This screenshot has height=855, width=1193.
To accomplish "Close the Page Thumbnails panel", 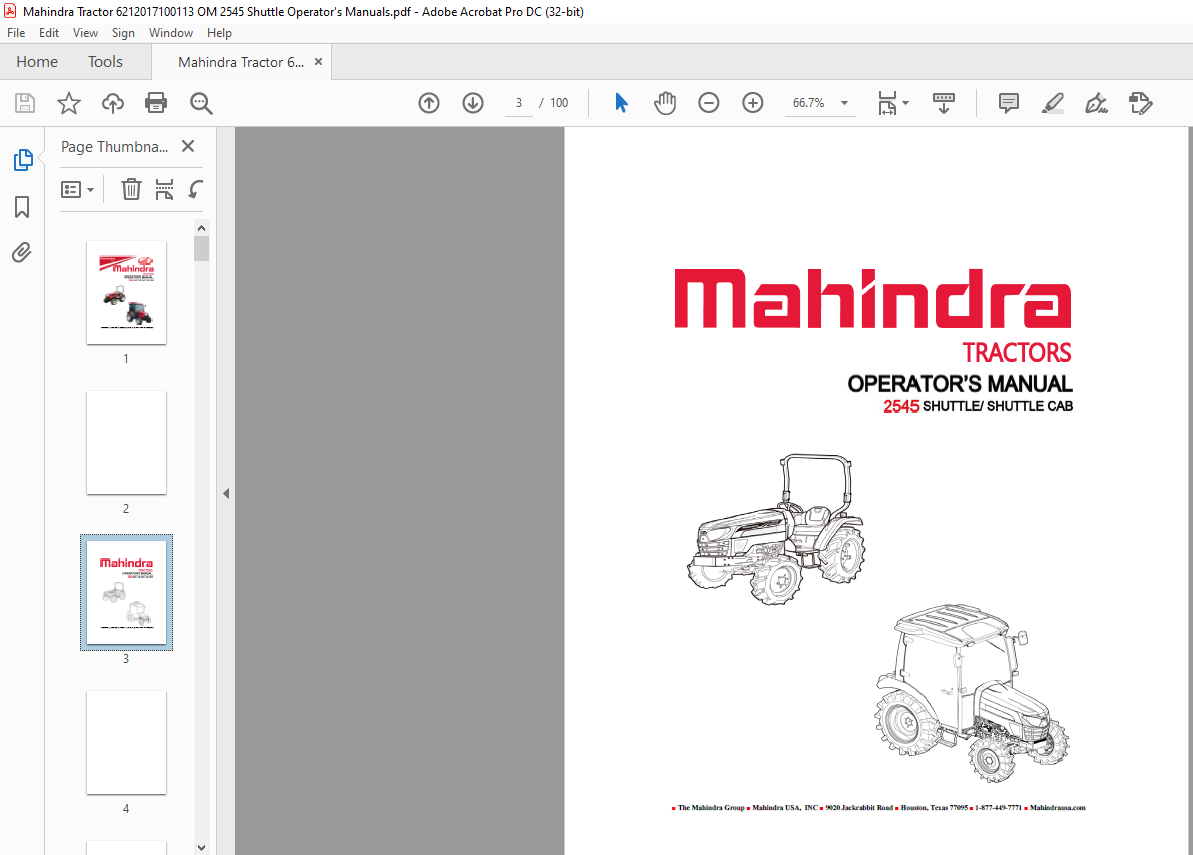I will [x=188, y=146].
